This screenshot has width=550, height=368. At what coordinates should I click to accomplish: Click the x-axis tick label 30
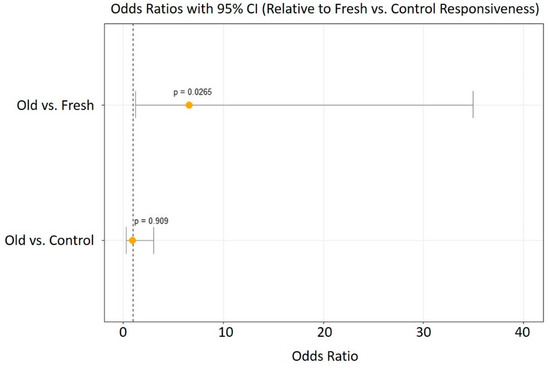click(424, 332)
